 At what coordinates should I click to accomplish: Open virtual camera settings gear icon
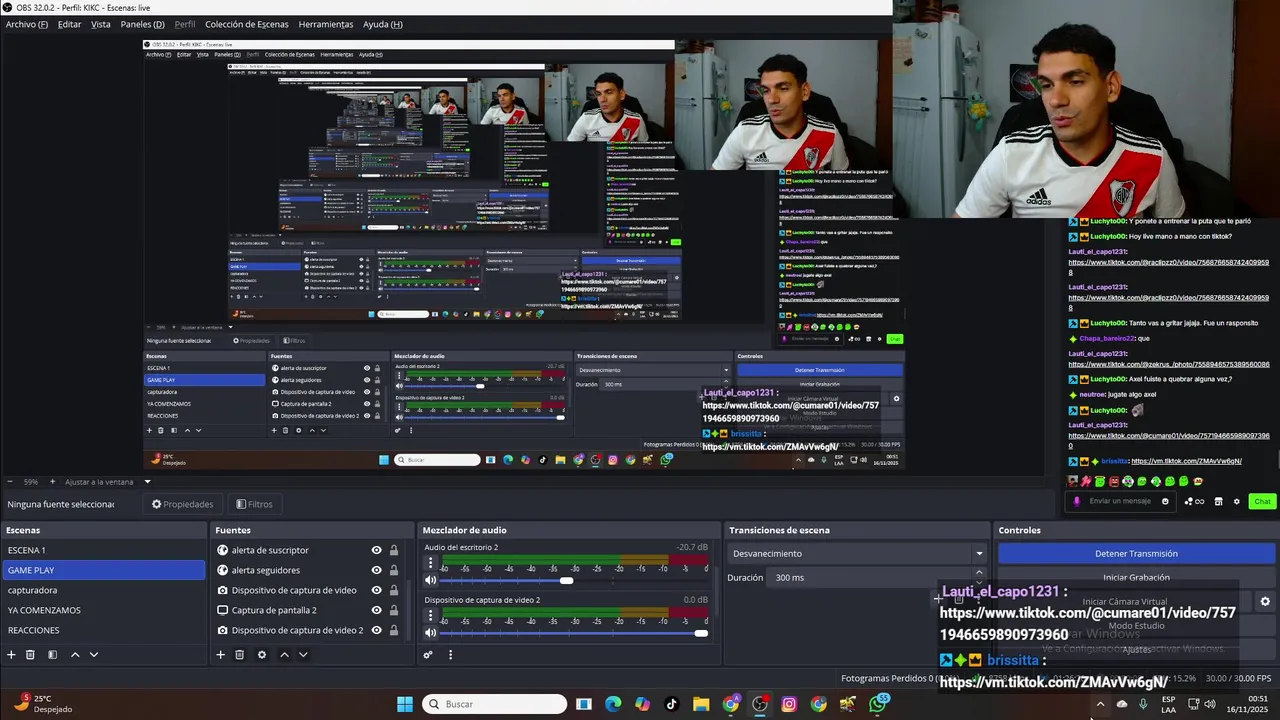(1265, 602)
